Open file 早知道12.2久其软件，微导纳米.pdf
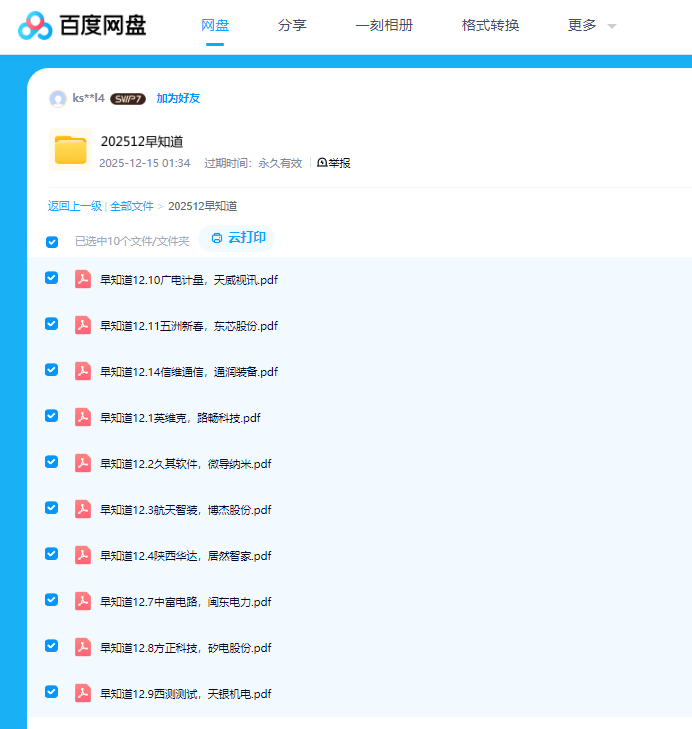Viewport: 692px width, 729px height. pos(186,464)
